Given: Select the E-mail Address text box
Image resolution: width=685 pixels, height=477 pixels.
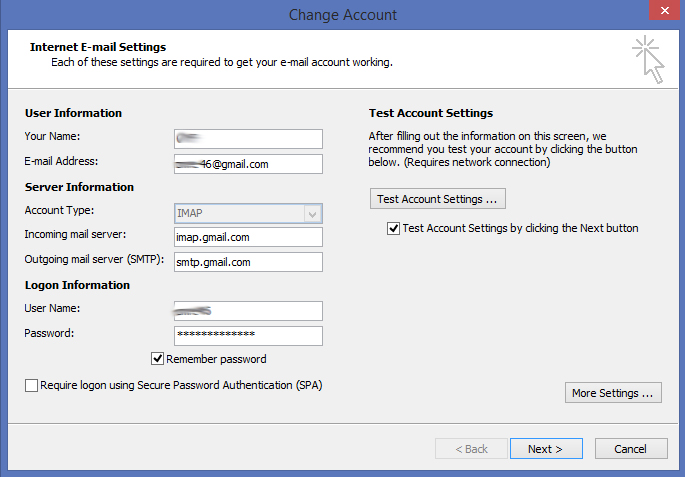Looking at the screenshot, I should [247, 164].
